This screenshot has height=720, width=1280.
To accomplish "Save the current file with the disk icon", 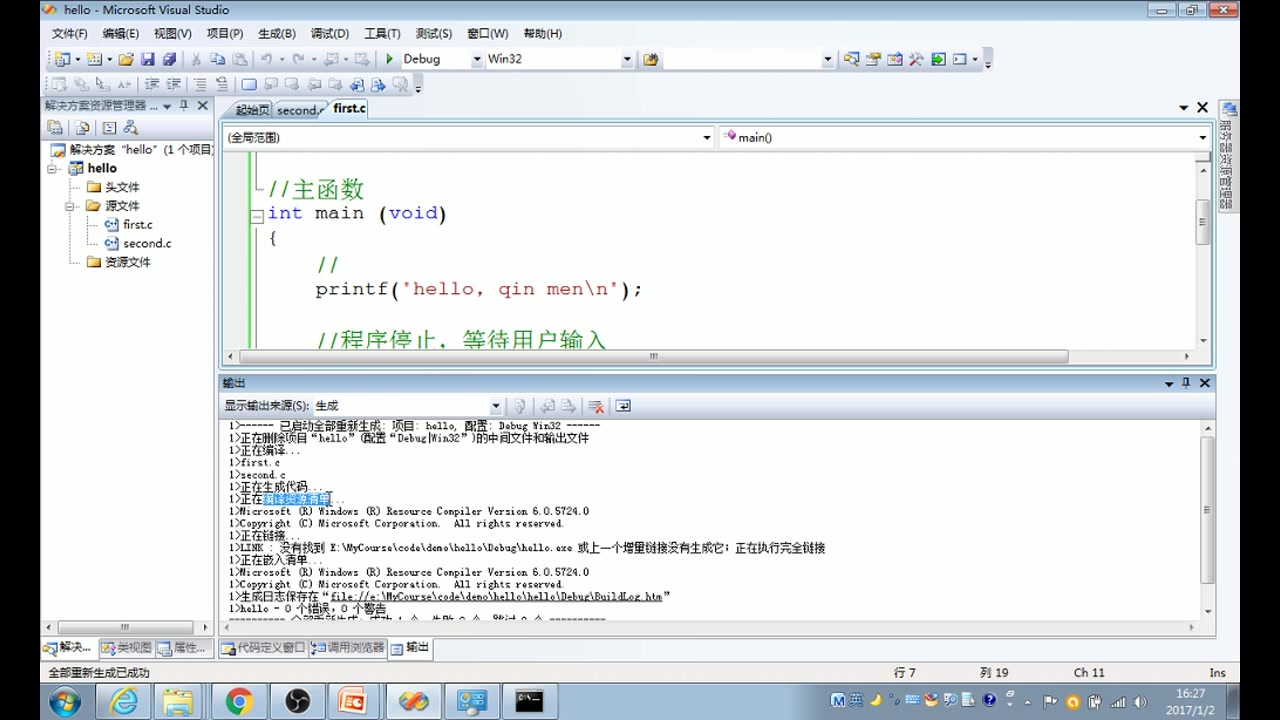I will [x=148, y=59].
